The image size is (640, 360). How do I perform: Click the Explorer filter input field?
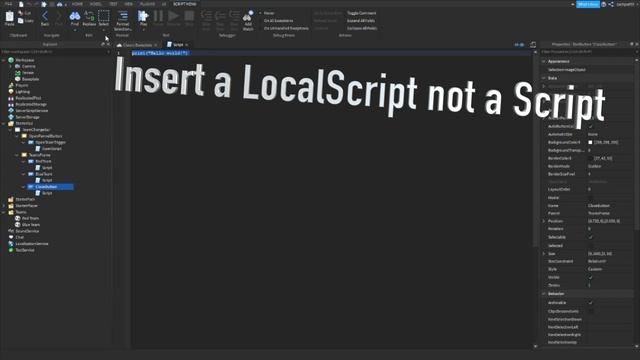56,52
